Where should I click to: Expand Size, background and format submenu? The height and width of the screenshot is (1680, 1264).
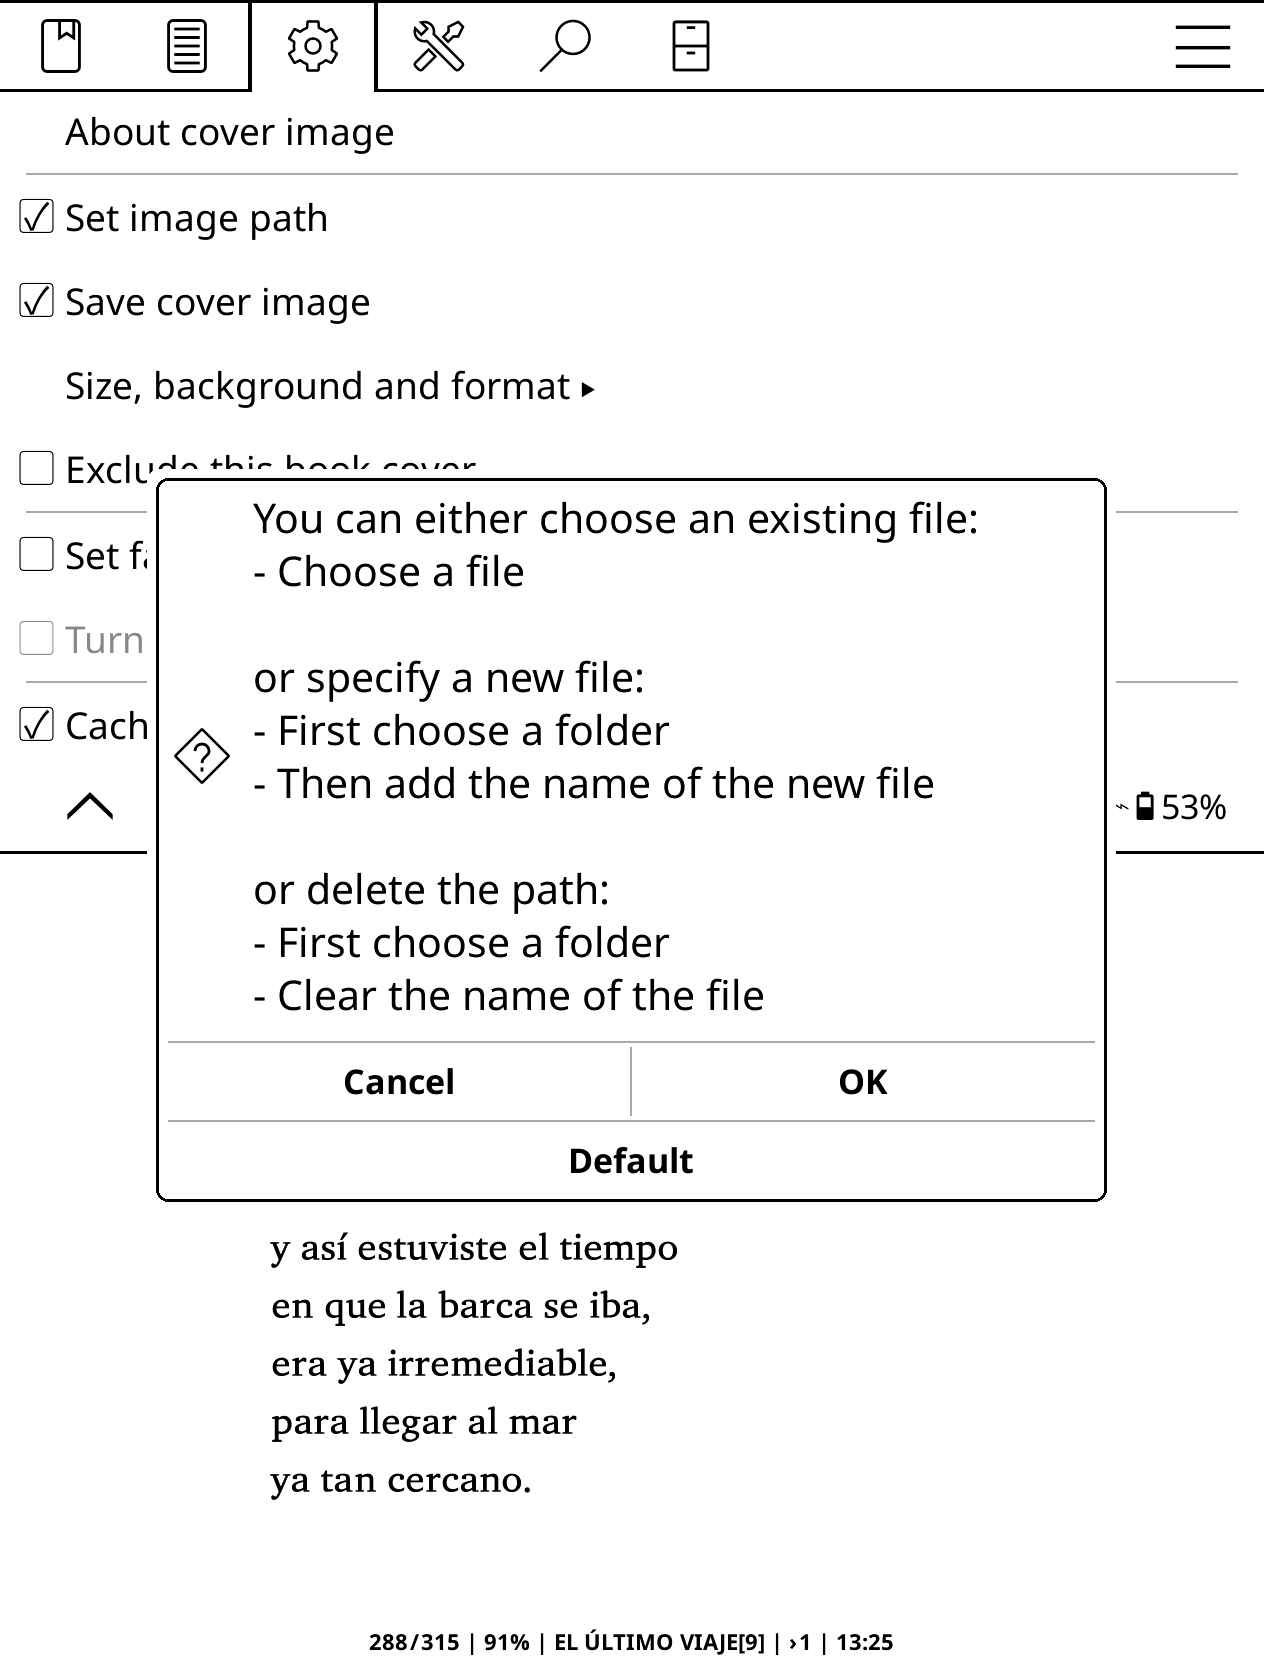330,387
